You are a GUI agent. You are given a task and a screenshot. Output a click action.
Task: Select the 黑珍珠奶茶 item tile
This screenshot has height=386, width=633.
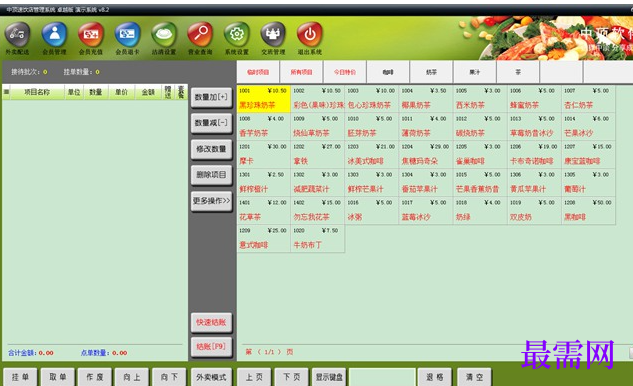(x=264, y=99)
